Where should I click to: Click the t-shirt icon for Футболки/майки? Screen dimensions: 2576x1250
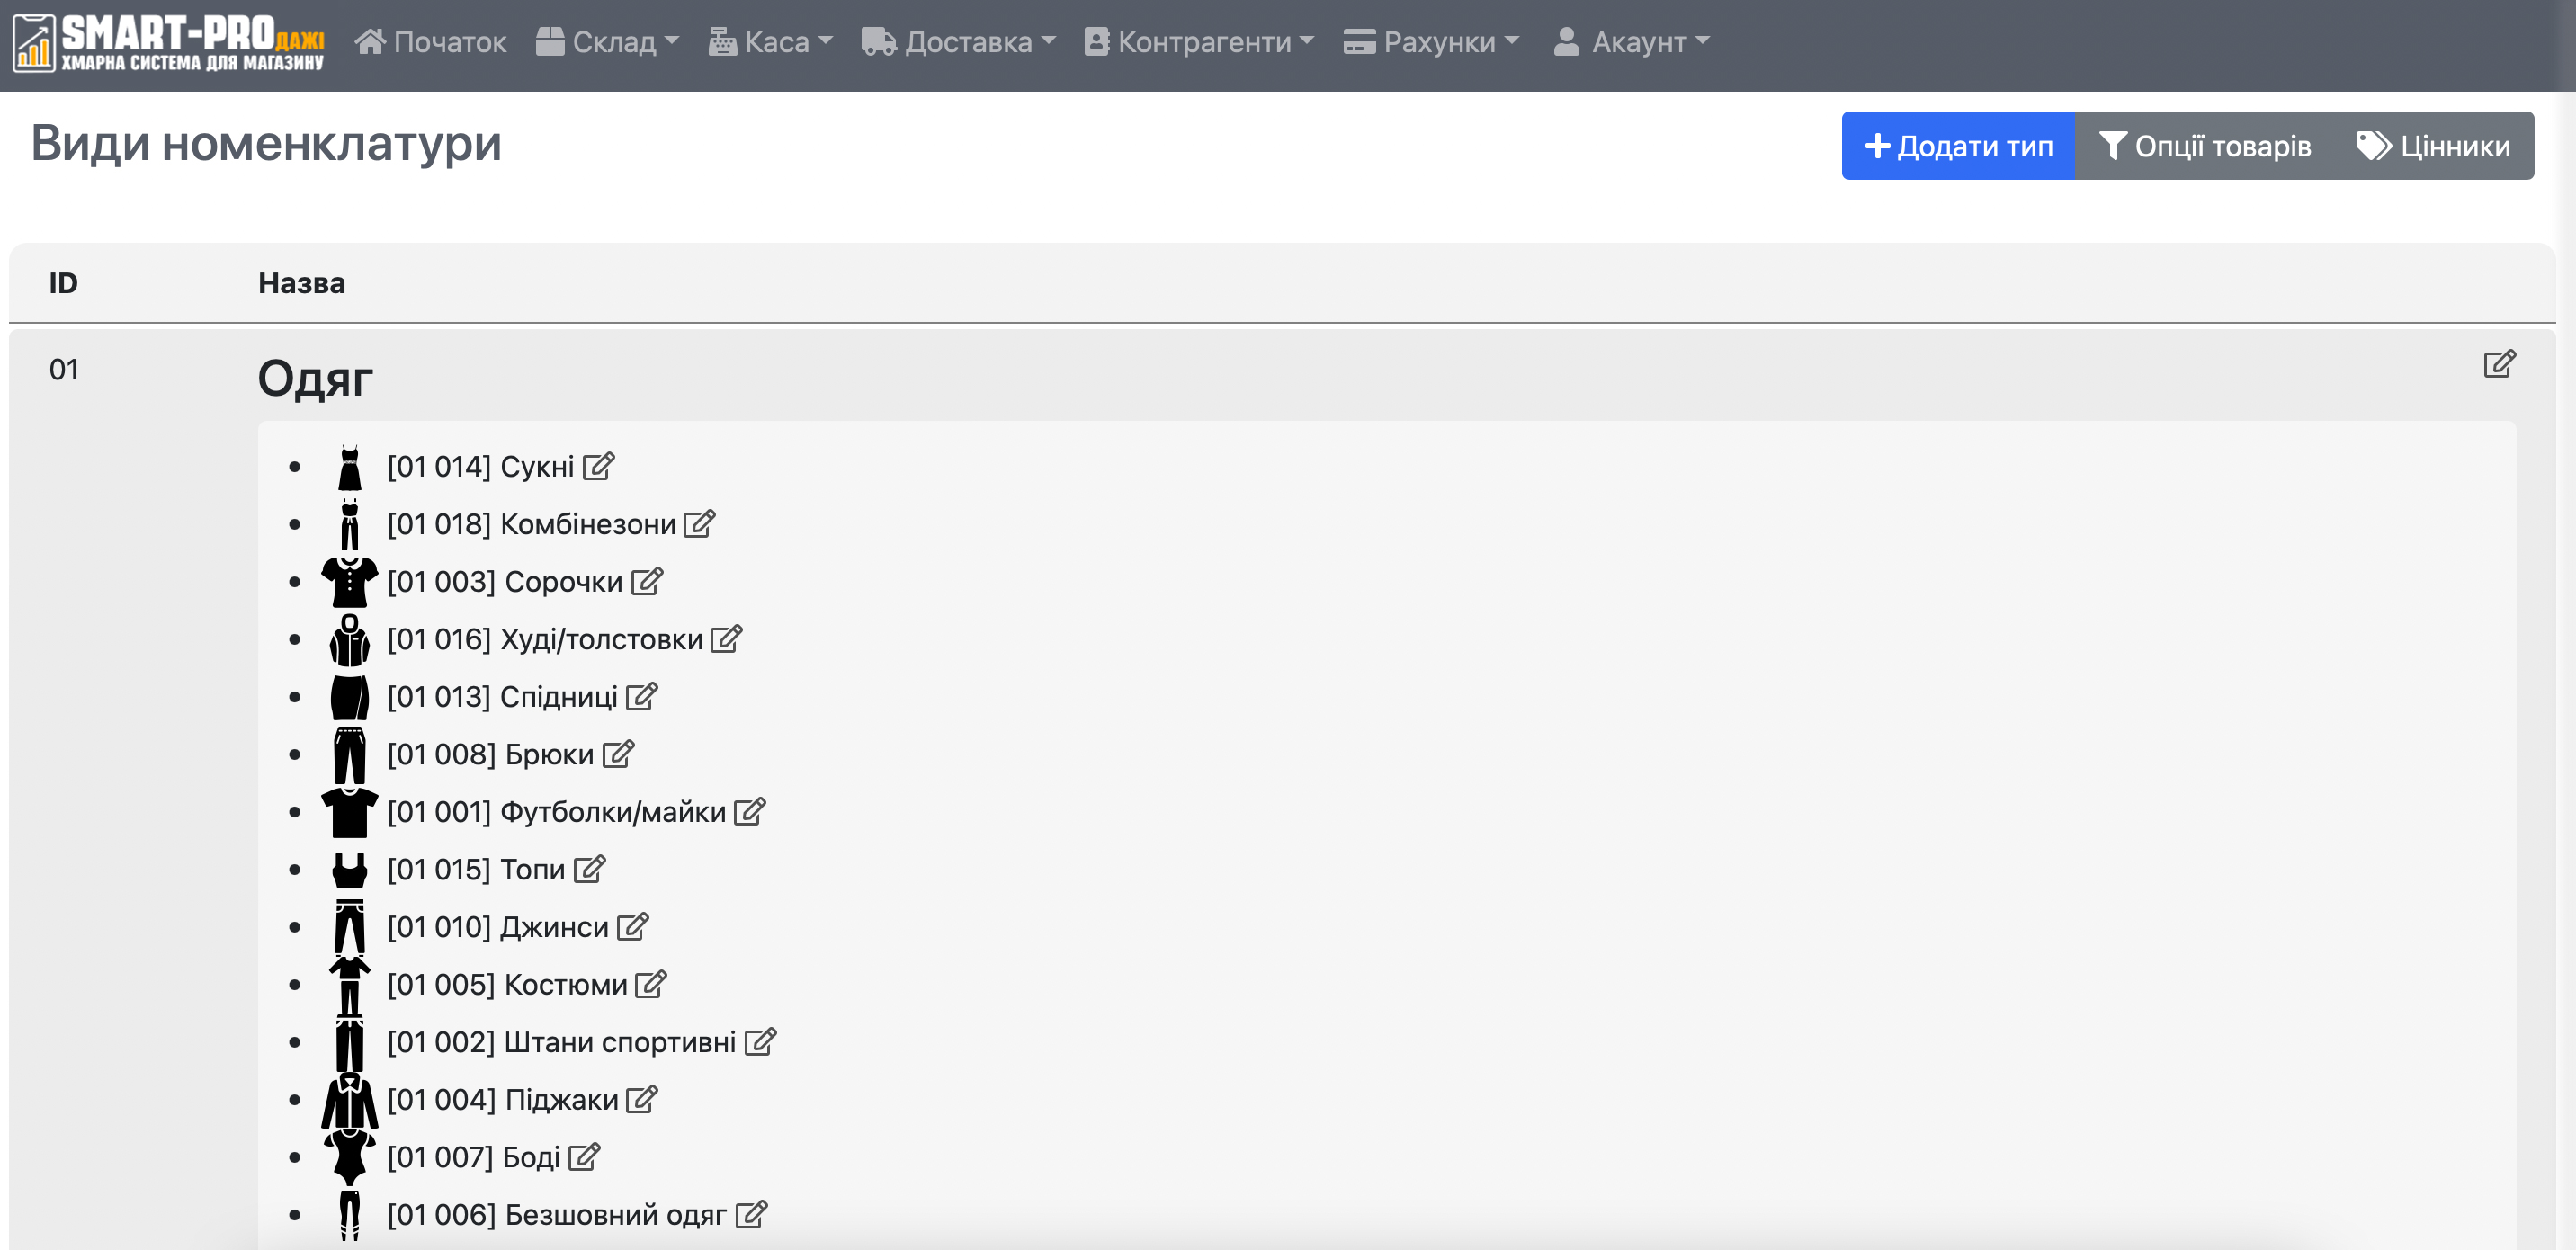tap(349, 812)
